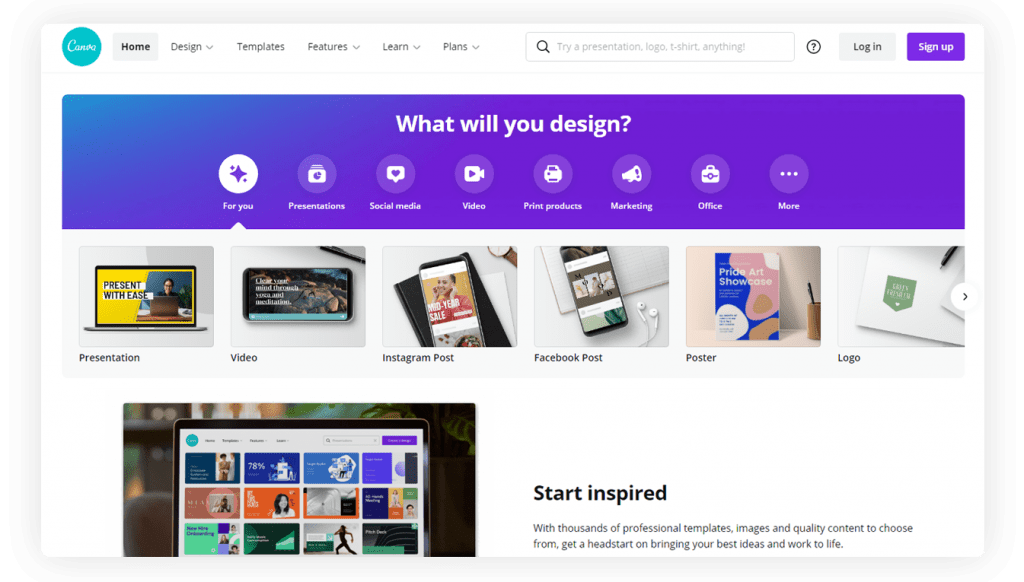The width and height of the screenshot is (1024, 582).
Task: Select the Video camera category icon
Action: click(x=474, y=174)
